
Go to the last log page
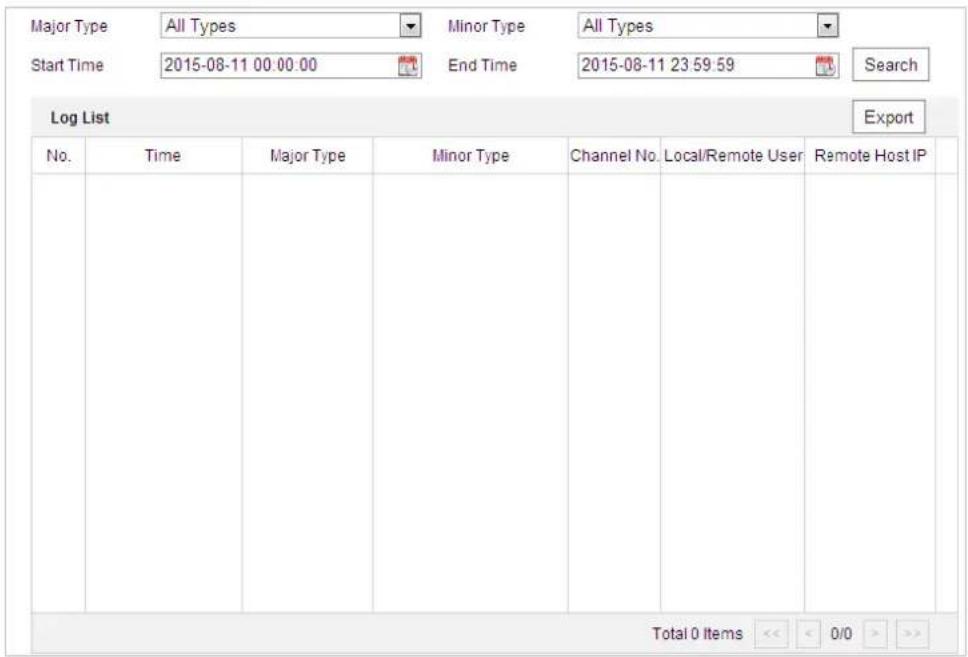coord(912,634)
